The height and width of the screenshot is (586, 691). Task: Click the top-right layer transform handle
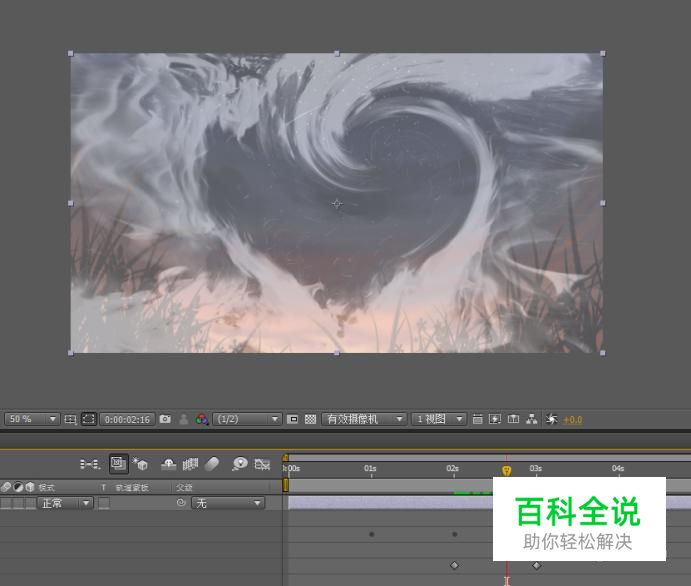[x=602, y=53]
